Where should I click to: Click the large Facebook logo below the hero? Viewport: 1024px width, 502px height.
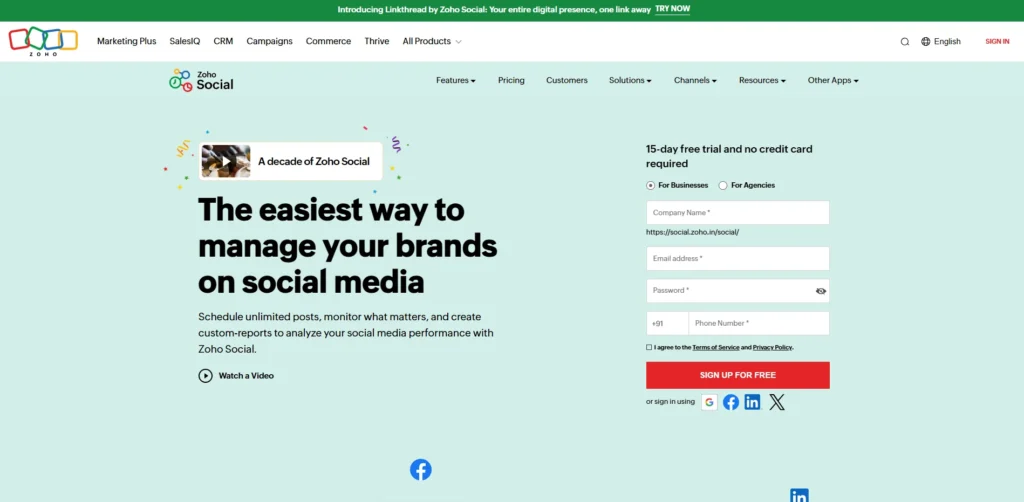click(421, 469)
